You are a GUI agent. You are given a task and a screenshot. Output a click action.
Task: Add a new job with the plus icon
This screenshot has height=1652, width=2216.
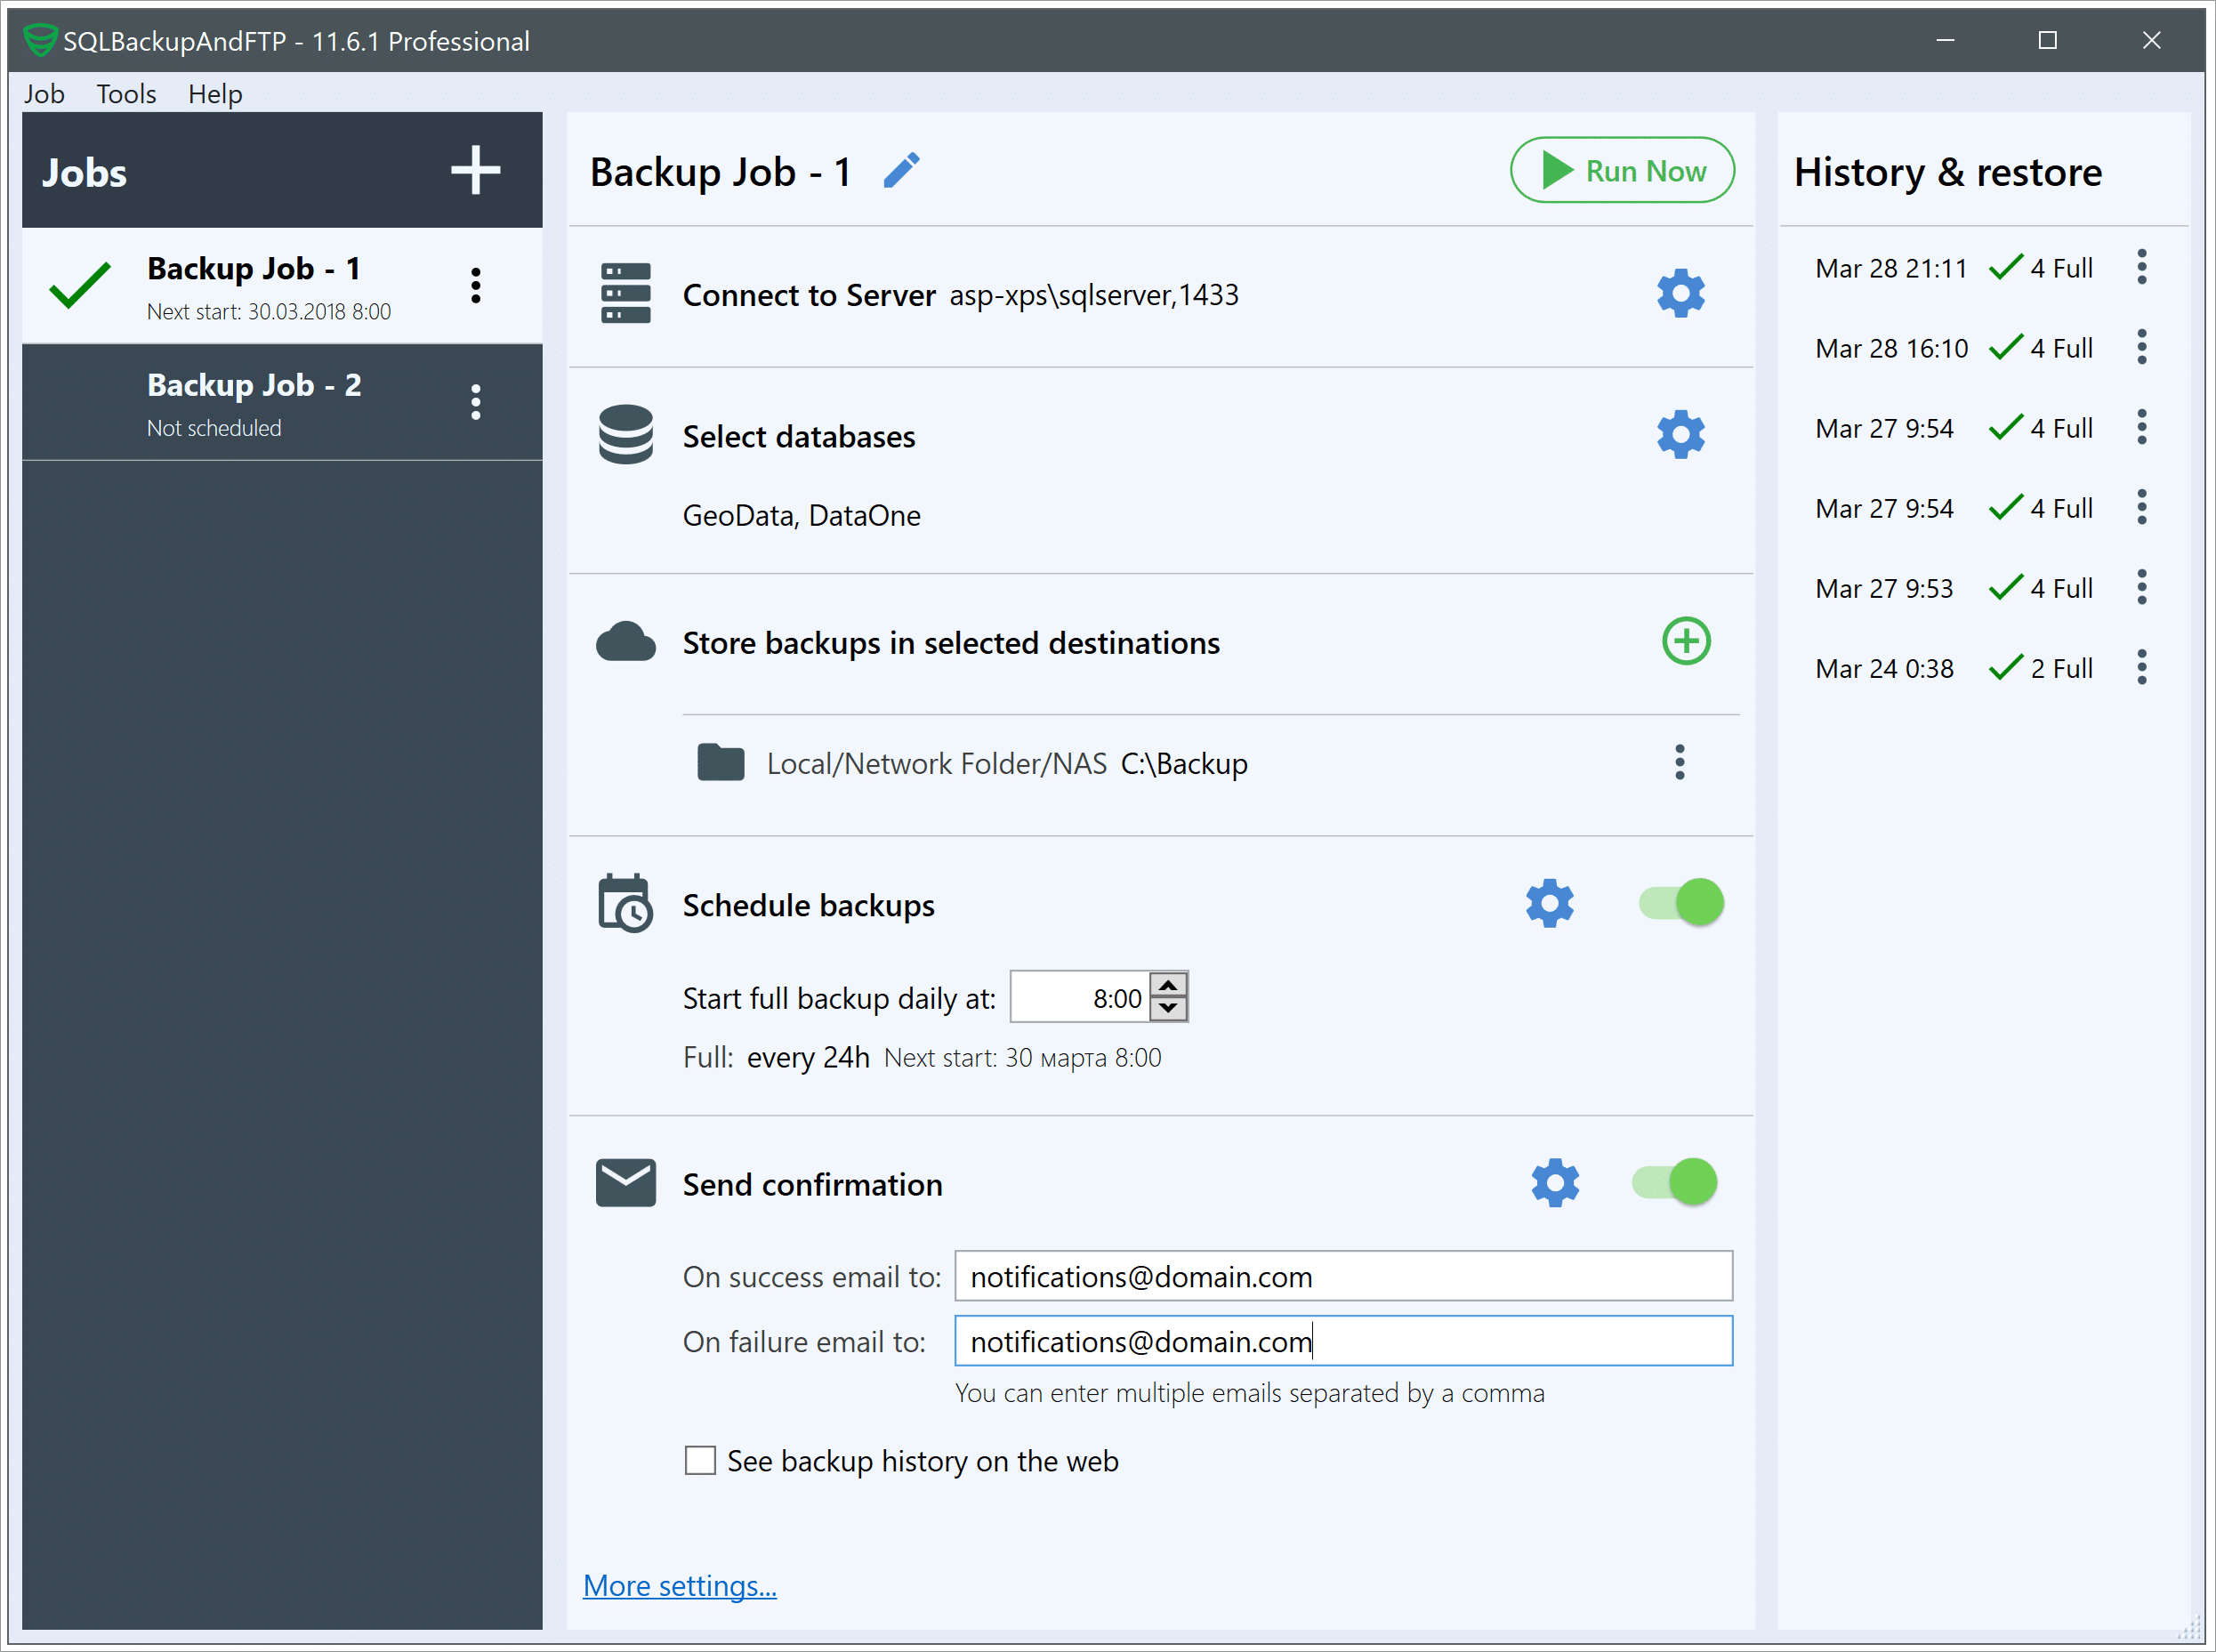pyautogui.click(x=475, y=171)
